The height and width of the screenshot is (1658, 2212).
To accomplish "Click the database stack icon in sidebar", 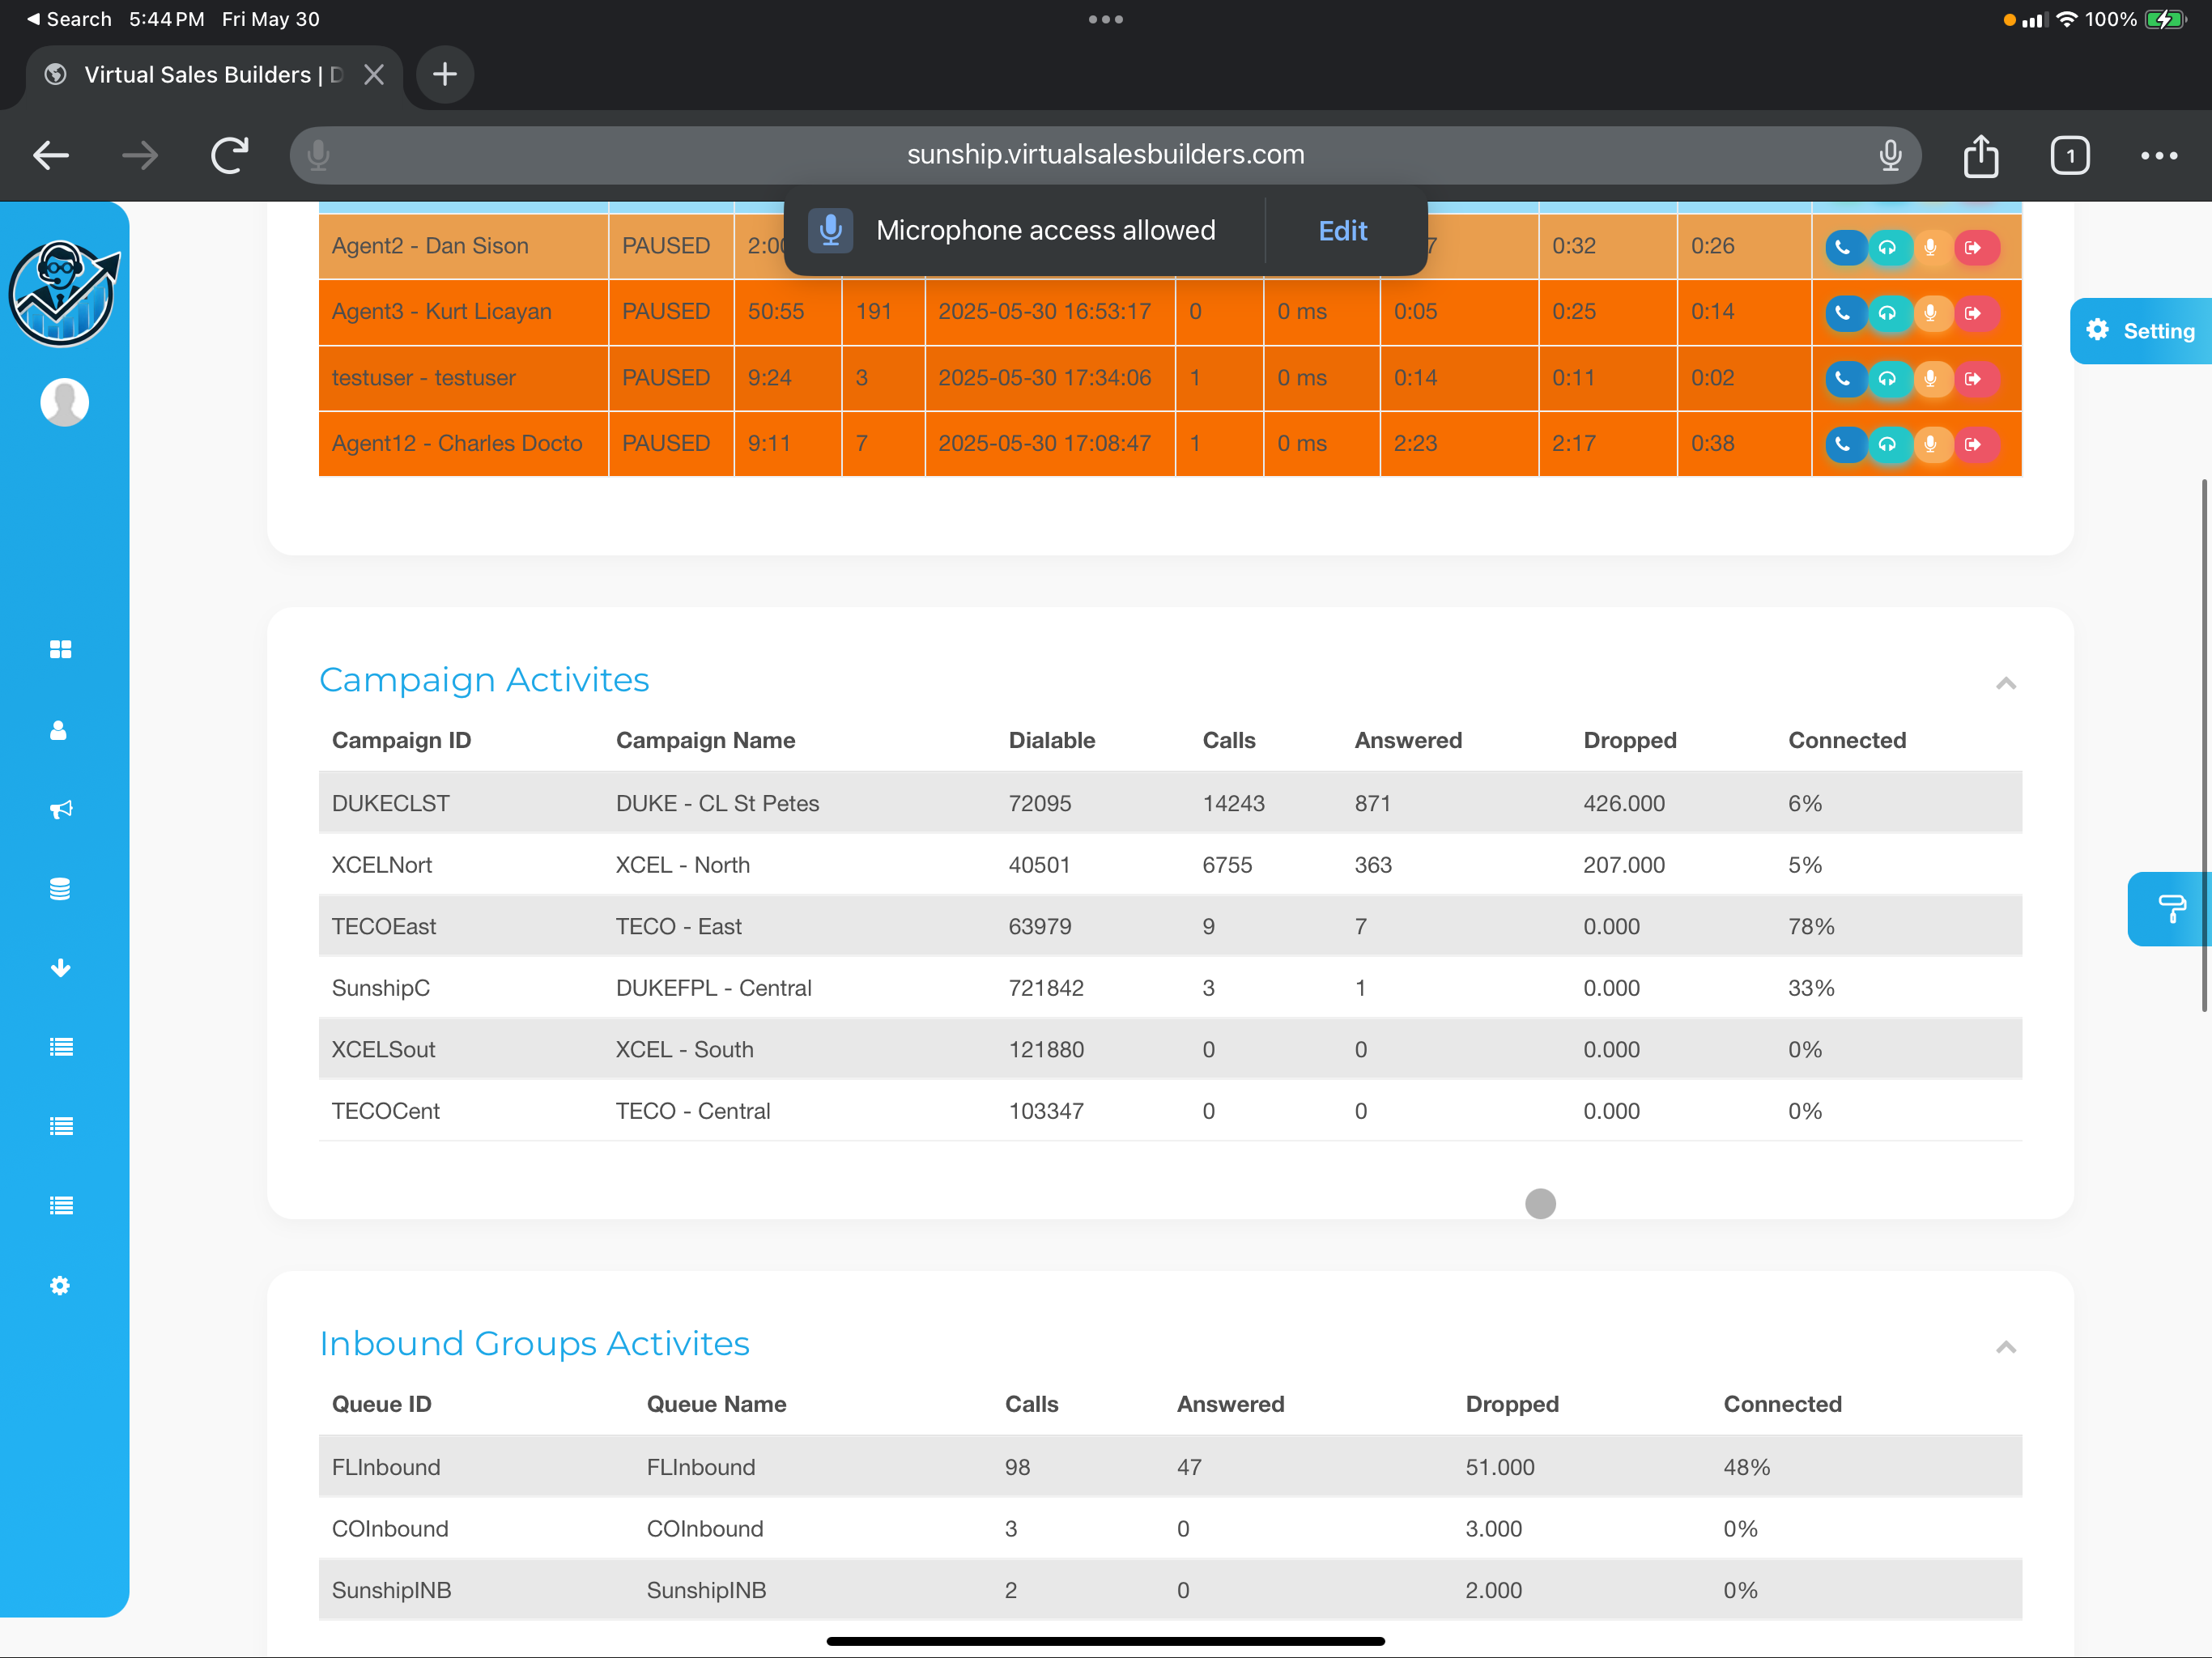I will click(x=61, y=888).
